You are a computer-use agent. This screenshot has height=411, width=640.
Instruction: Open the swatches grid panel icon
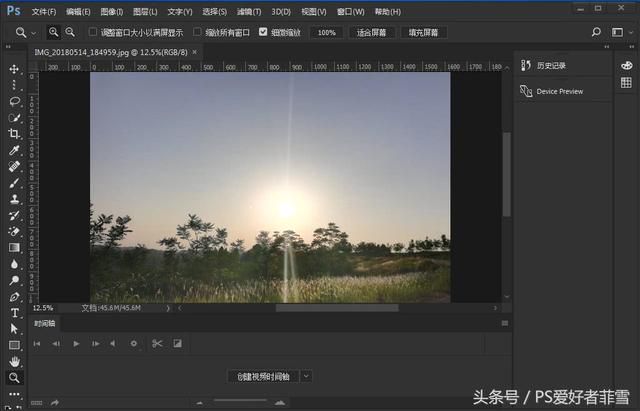626,83
